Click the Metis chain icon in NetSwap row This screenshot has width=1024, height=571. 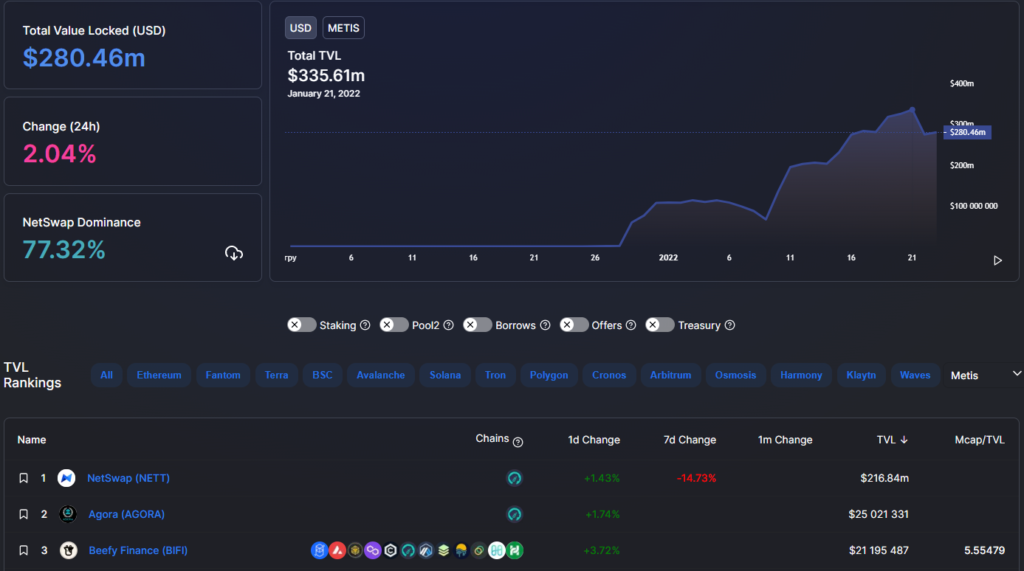tap(515, 478)
